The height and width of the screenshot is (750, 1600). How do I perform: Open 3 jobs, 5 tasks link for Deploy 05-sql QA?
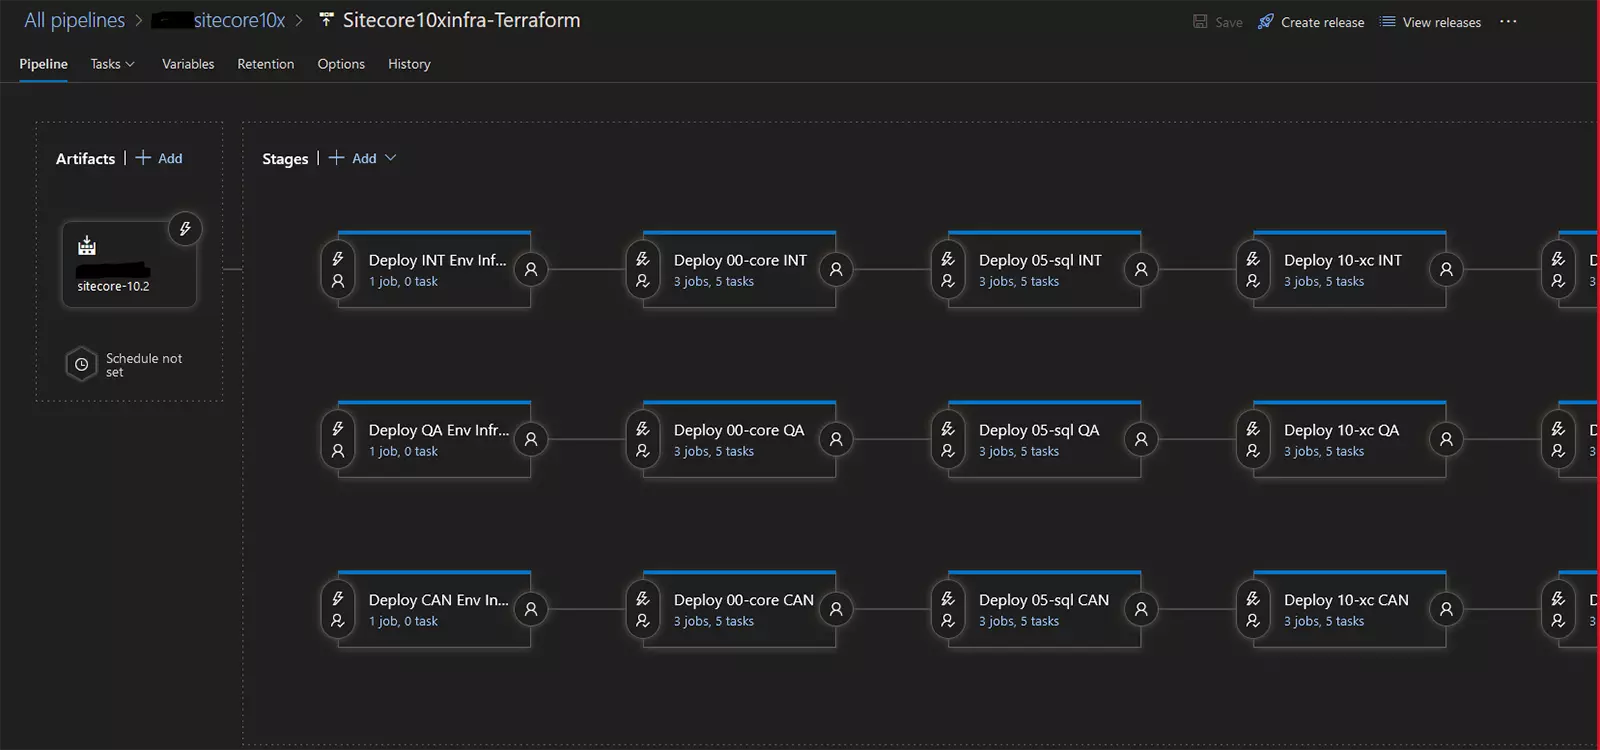click(1019, 452)
